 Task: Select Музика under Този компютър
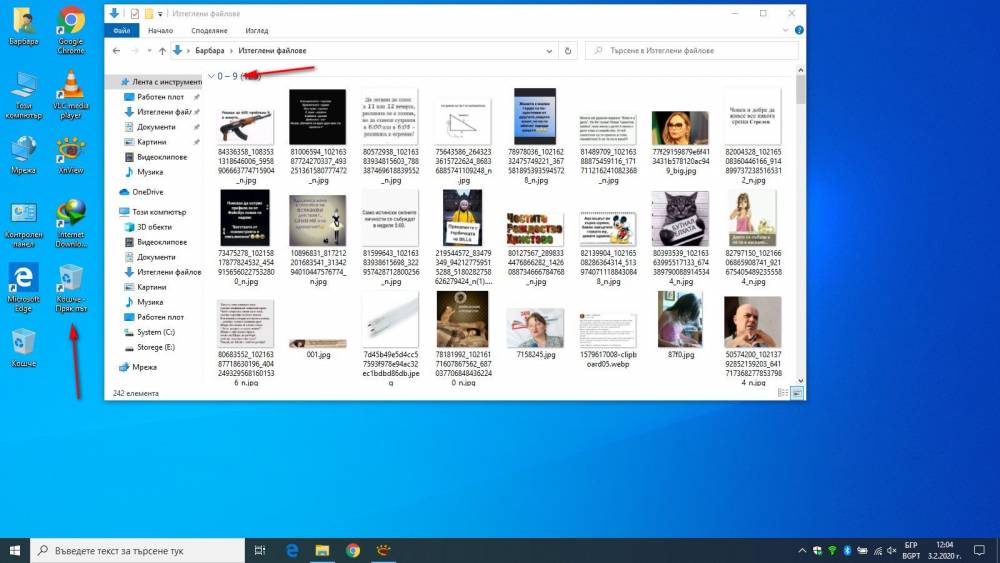tap(150, 302)
